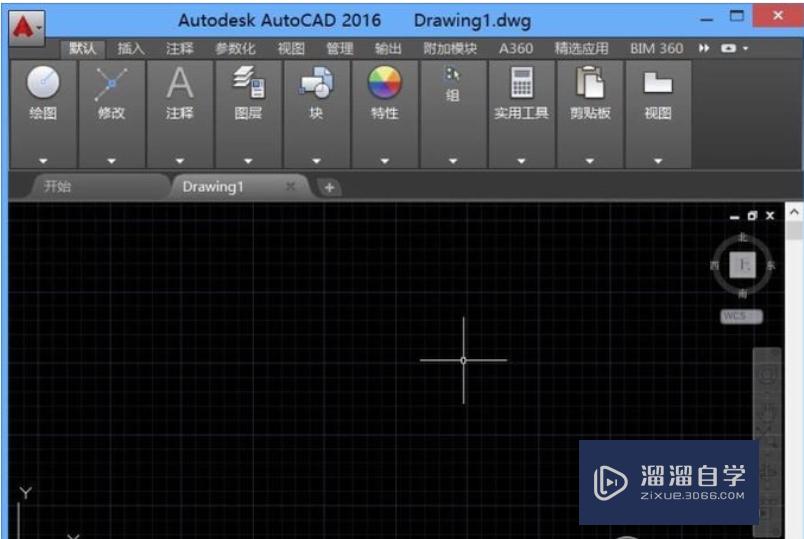The width and height of the screenshot is (804, 539).
Task: Switch to the Manage (管理) ribbon tab
Action: click(x=339, y=49)
